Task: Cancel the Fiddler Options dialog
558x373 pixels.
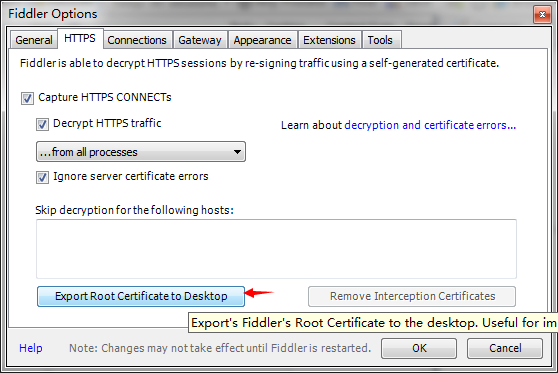Action: click(505, 348)
